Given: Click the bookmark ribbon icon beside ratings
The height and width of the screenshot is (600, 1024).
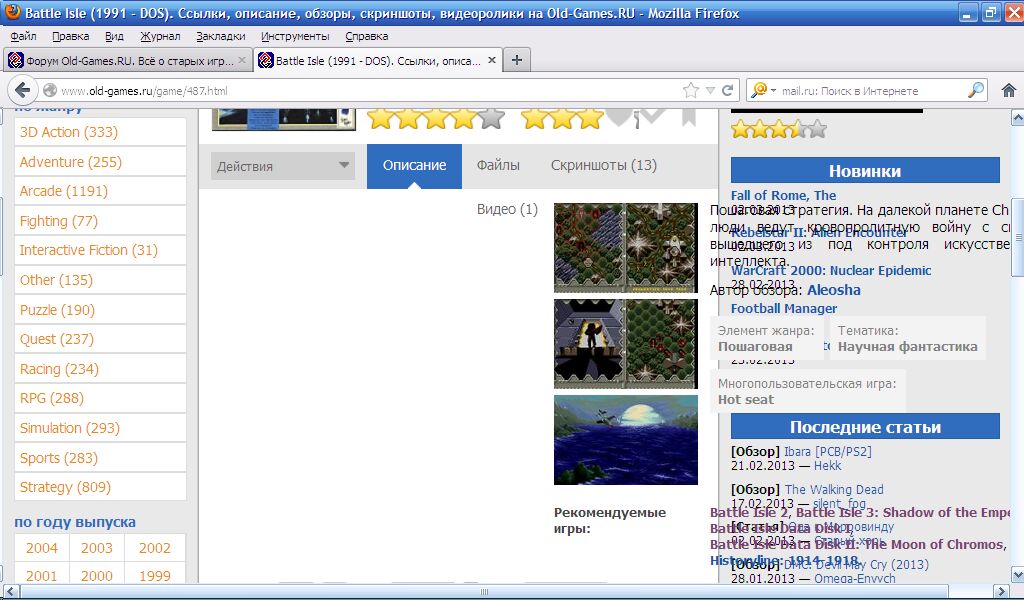Looking at the screenshot, I should (x=688, y=118).
